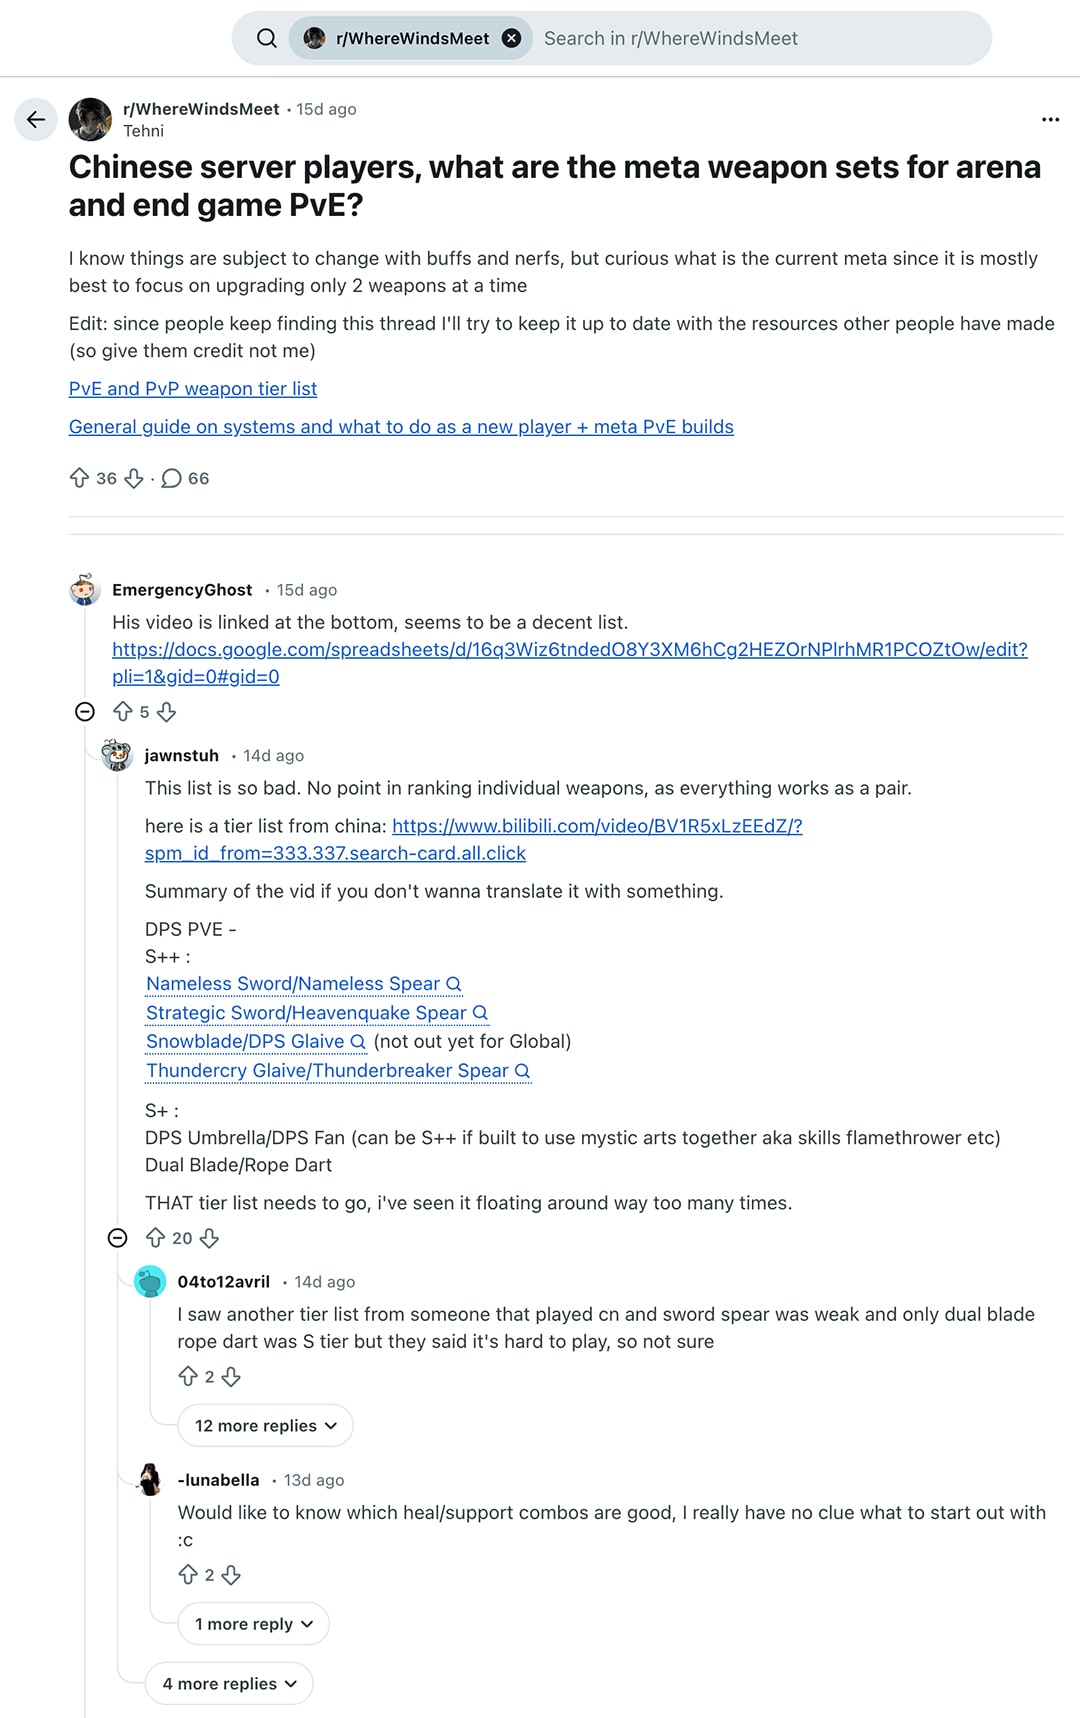Downvote -lunabella's comment

233,1574
